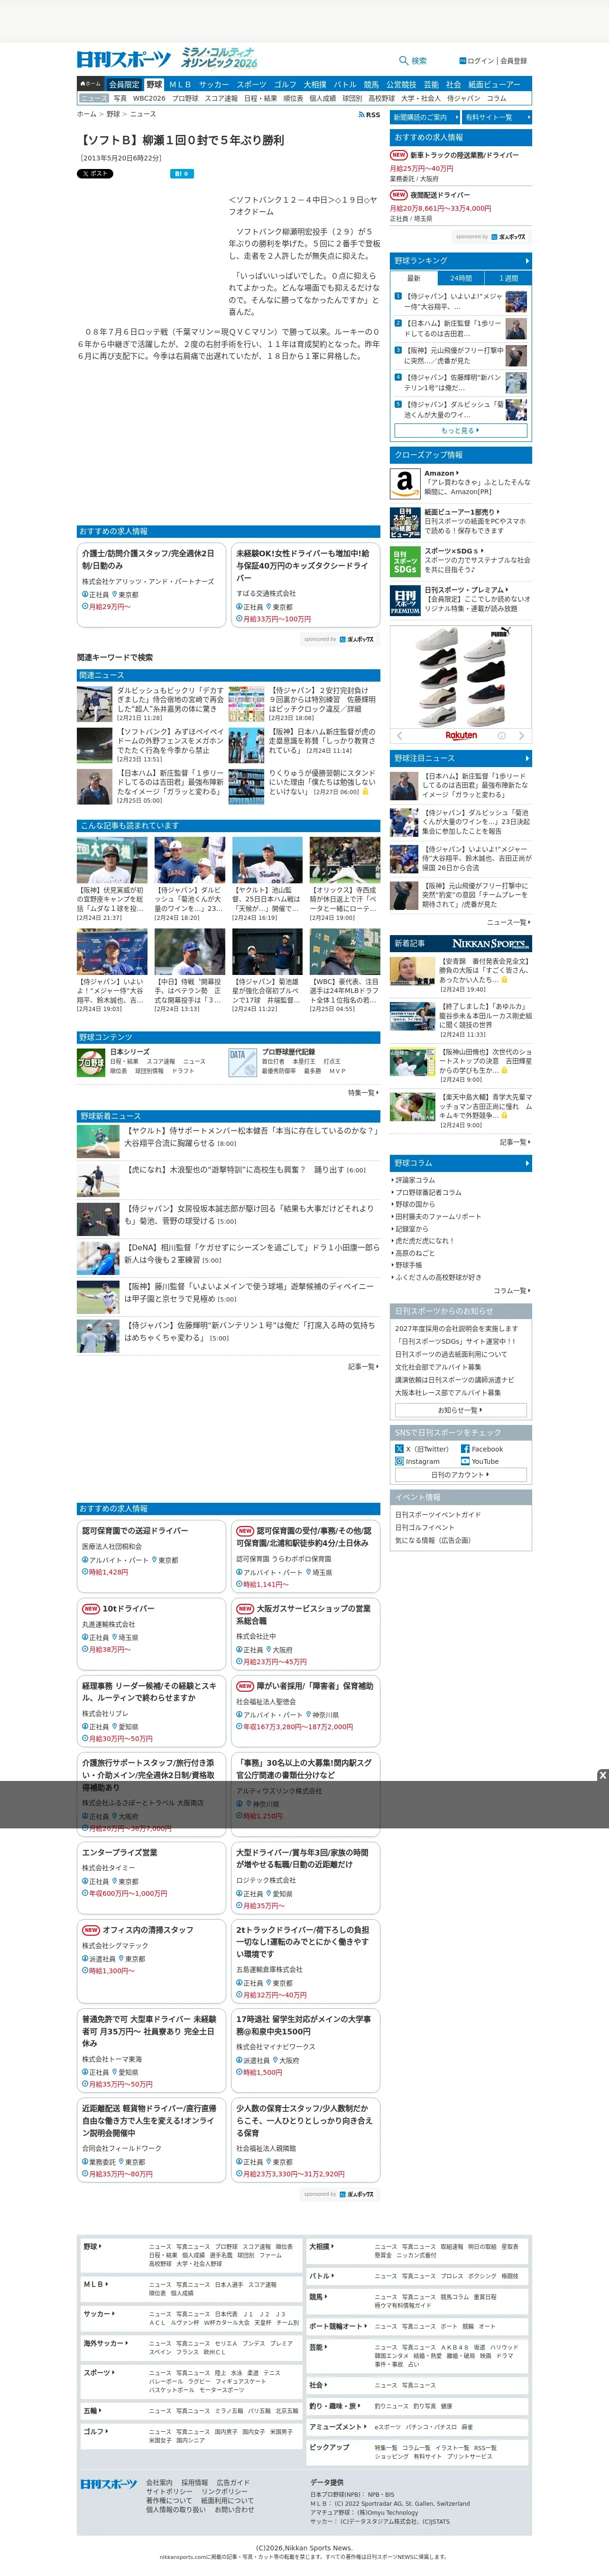Screen dimensions: 609x2576
Task: Open the 池山監 ヤクルト article thumbnail
Action: (267, 861)
